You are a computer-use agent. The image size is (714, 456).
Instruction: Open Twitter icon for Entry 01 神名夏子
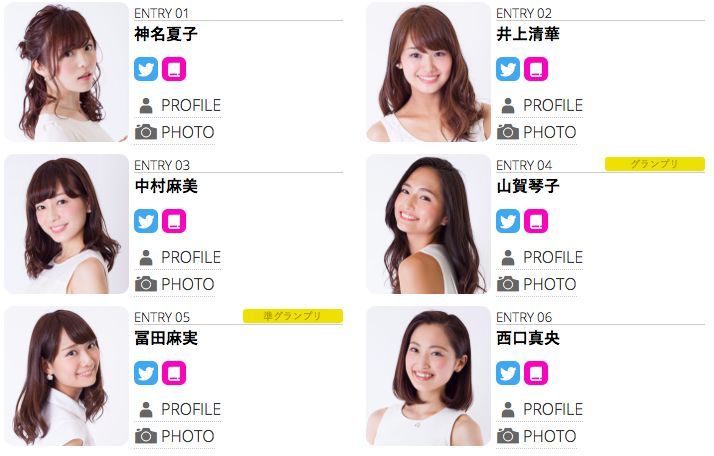pos(146,69)
